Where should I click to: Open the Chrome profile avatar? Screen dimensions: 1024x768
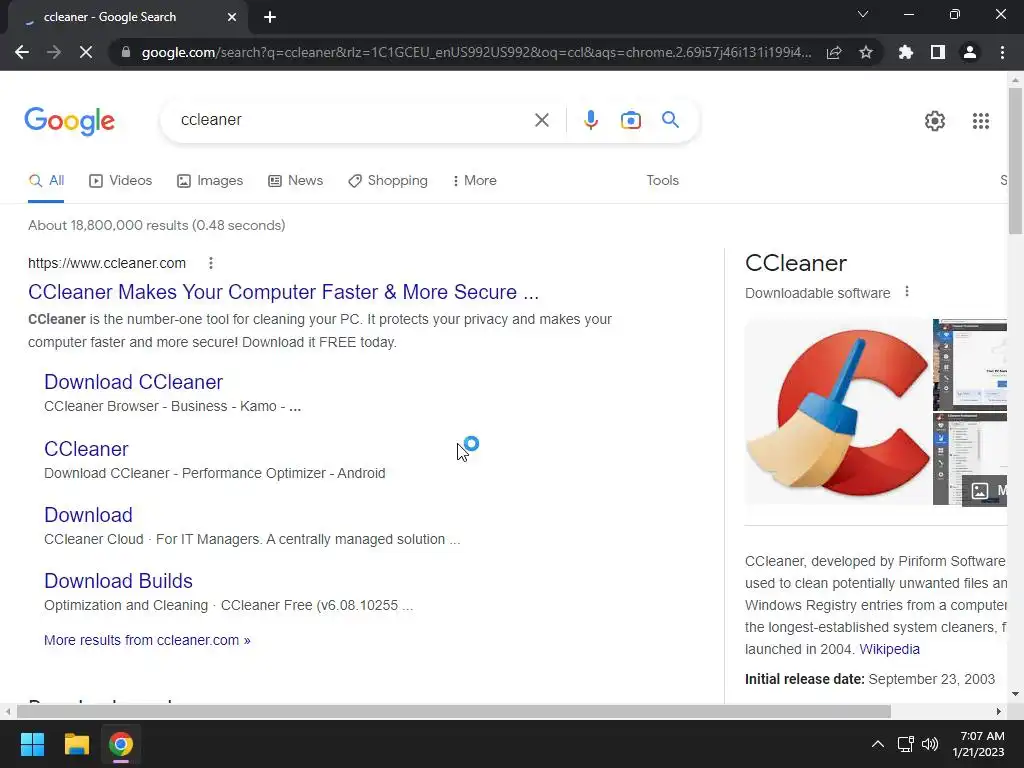[970, 52]
